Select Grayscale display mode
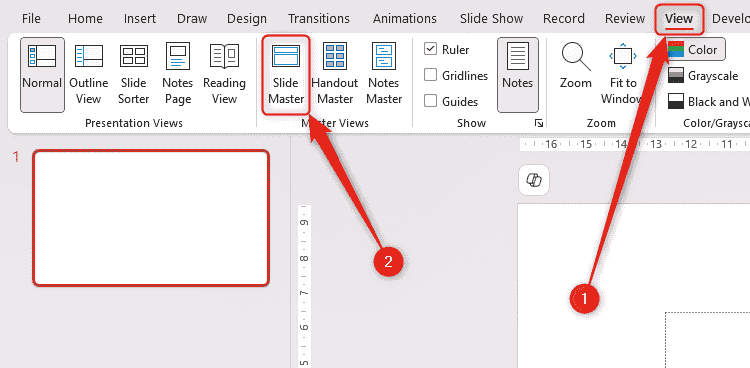Viewport: 750px width, 368px height. point(703,76)
